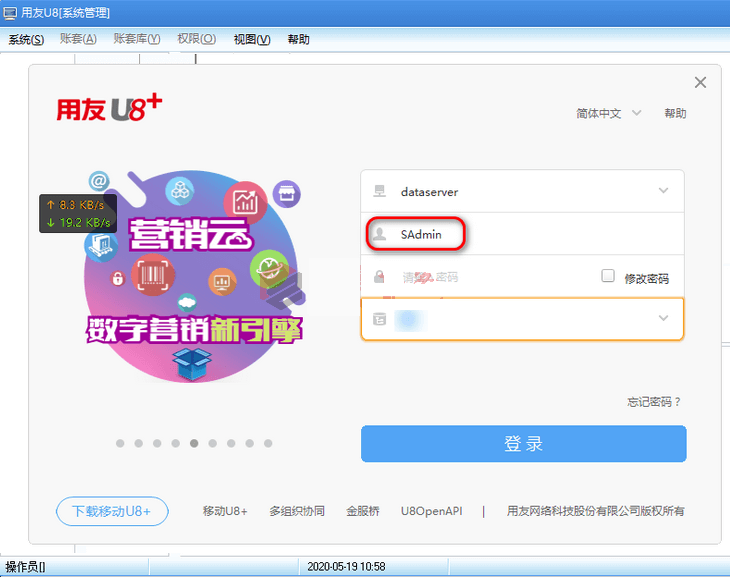Toggle the 修改密码 checkbox
Image resolution: width=730 pixels, height=577 pixels.
(x=608, y=276)
